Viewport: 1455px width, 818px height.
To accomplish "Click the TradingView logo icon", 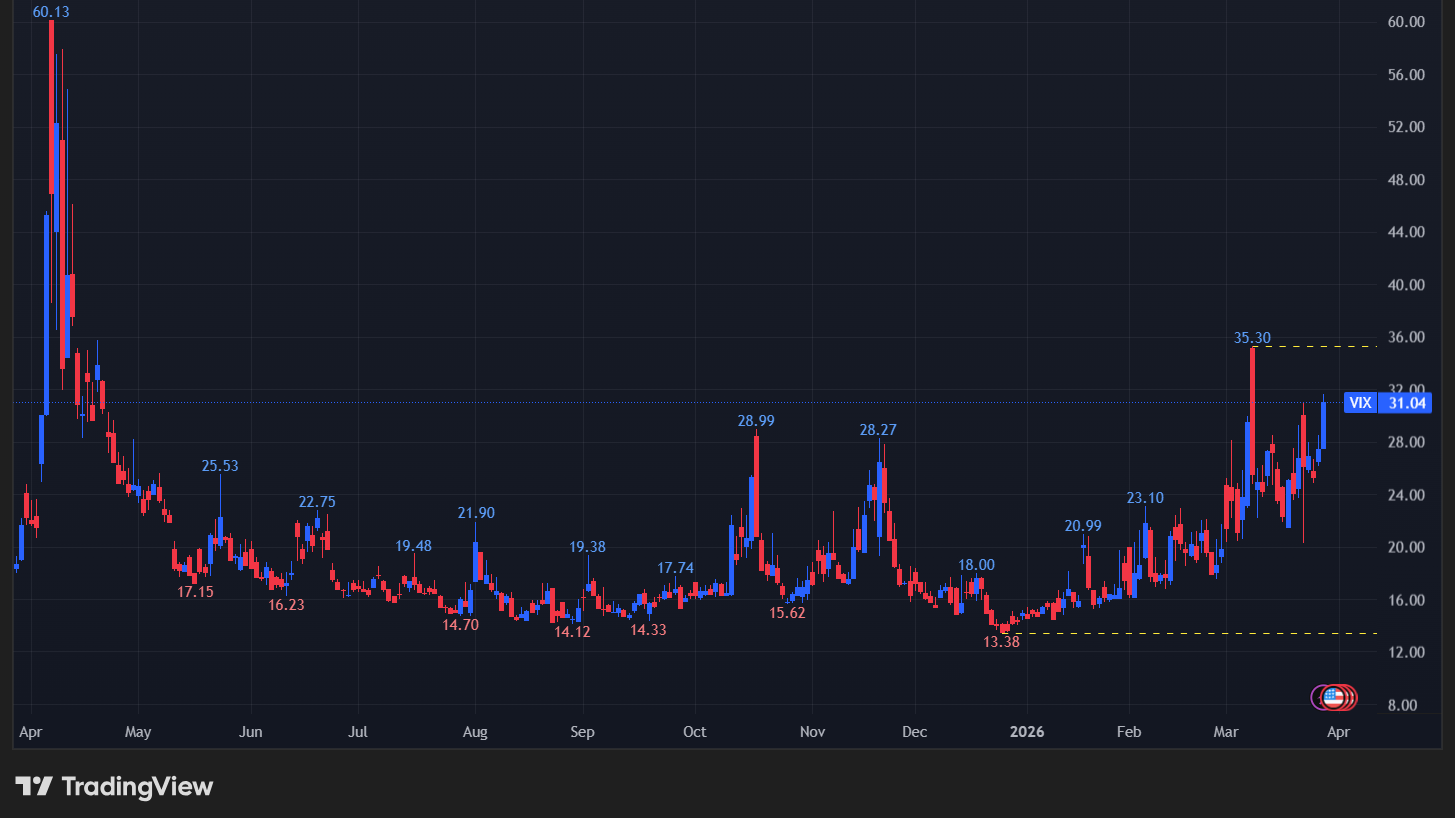I will tap(34, 787).
